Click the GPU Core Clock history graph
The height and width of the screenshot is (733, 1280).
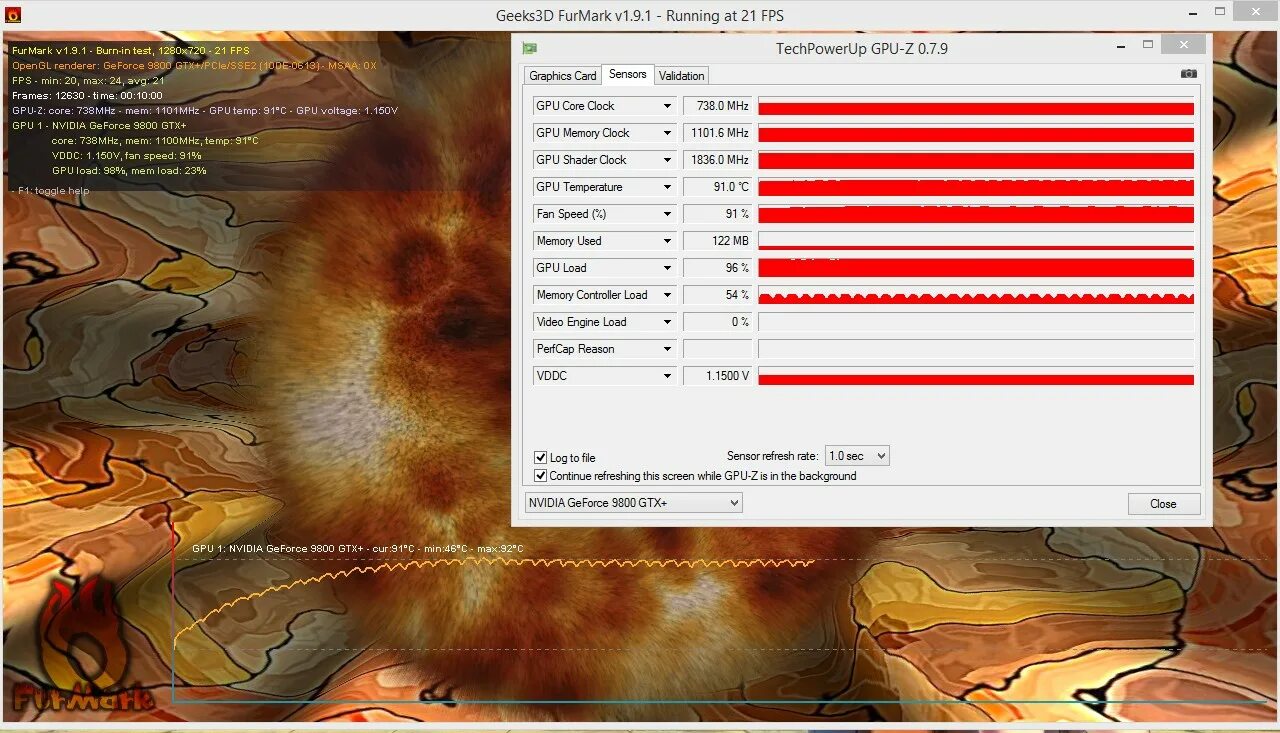pos(976,106)
